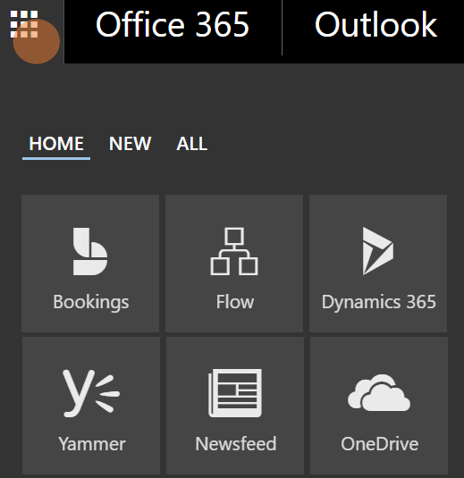Image resolution: width=464 pixels, height=478 pixels.
Task: Open the Bookings app tile
Action: coord(90,263)
